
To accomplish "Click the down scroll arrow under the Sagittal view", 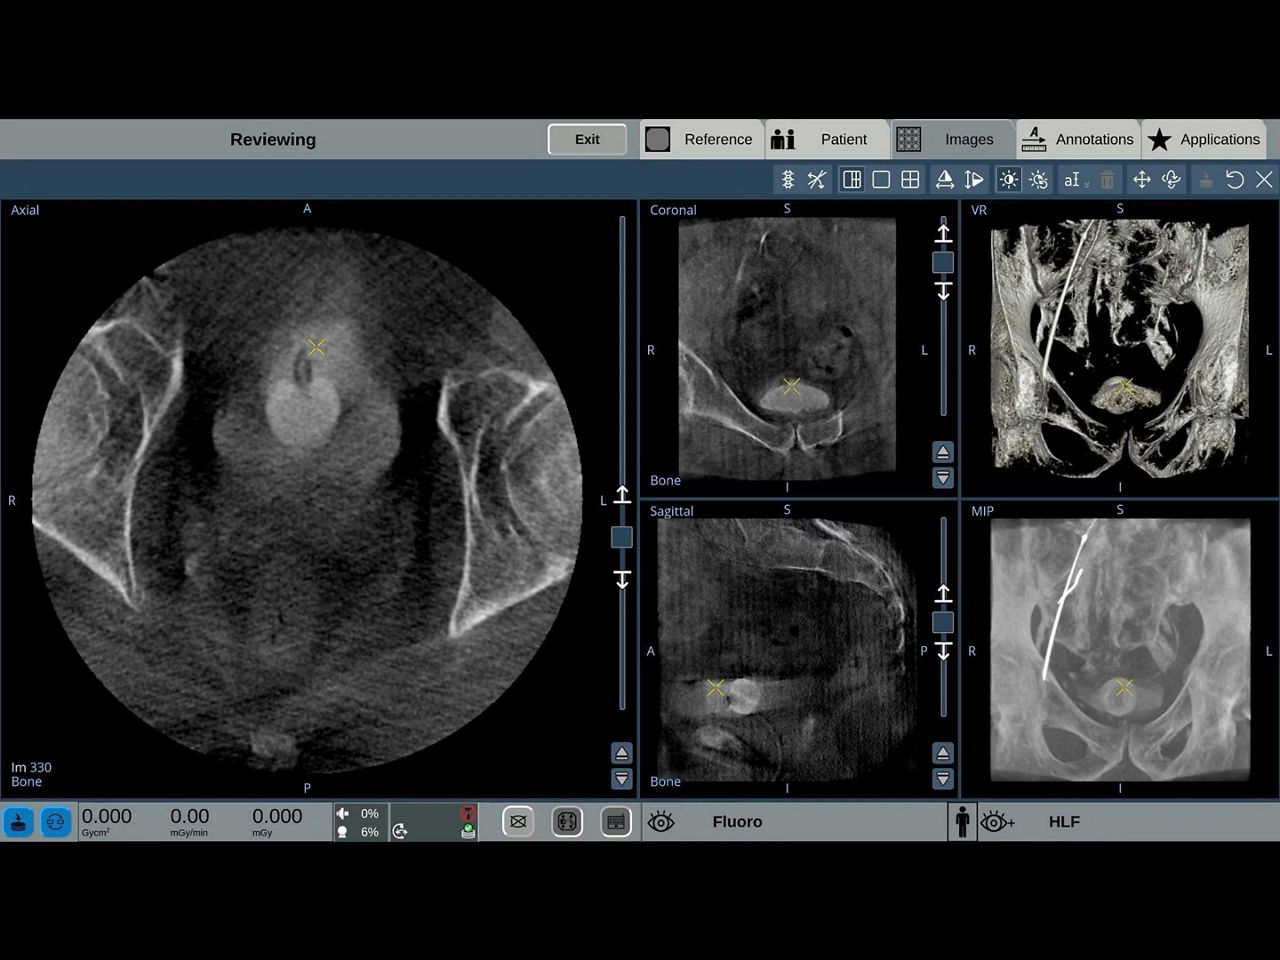I will point(943,778).
